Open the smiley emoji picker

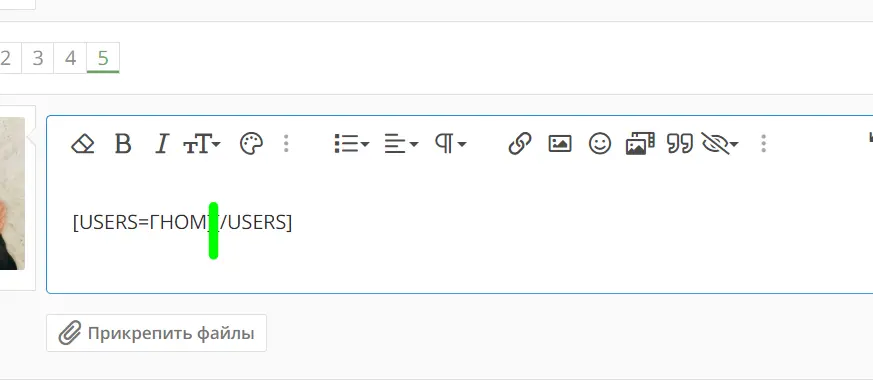(600, 144)
